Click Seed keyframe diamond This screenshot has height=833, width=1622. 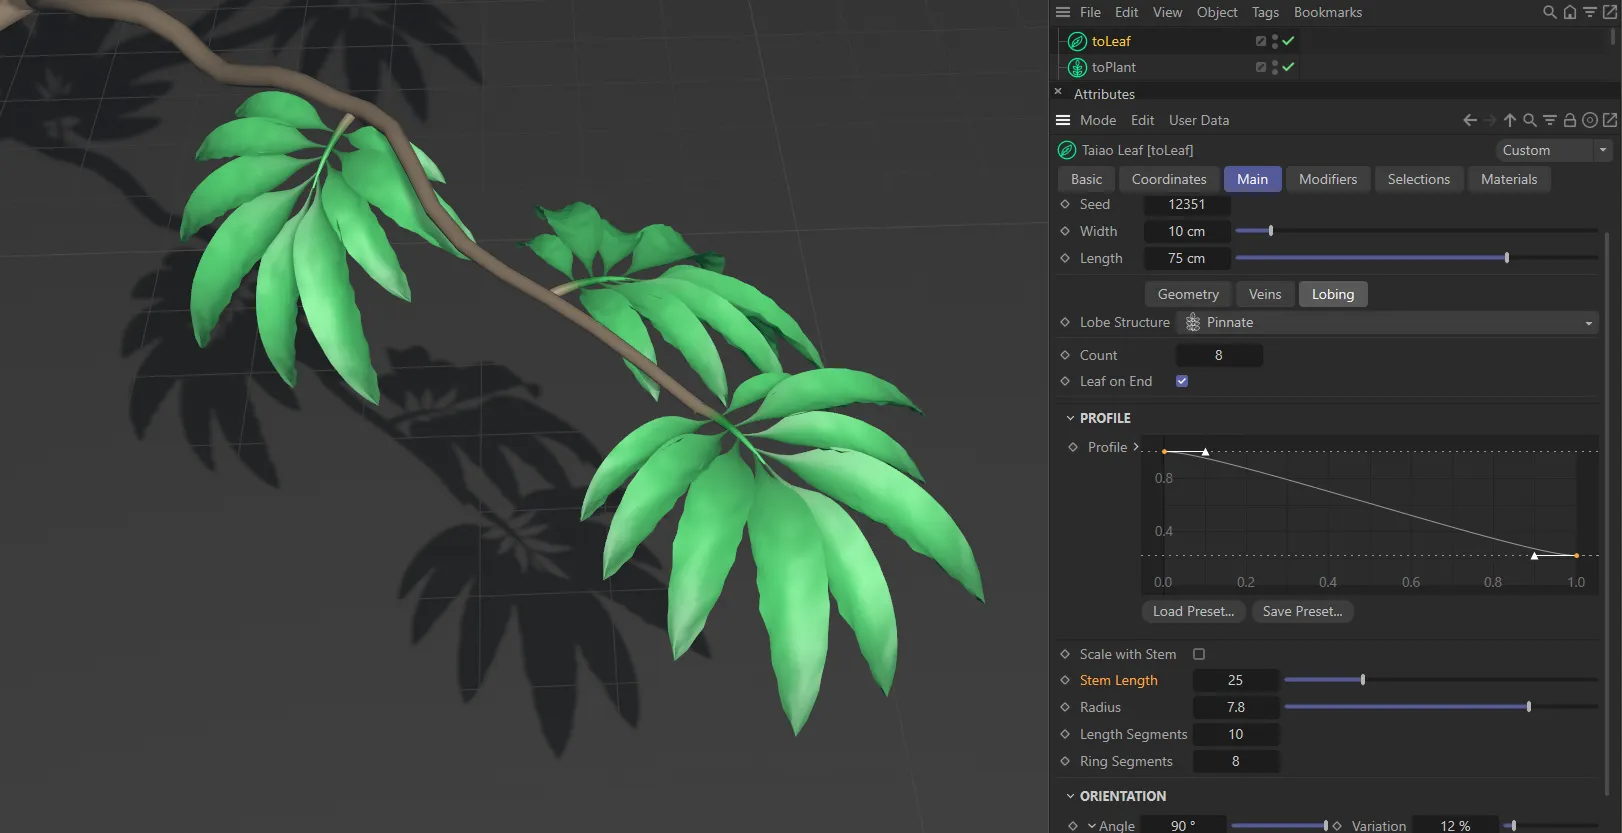point(1065,204)
